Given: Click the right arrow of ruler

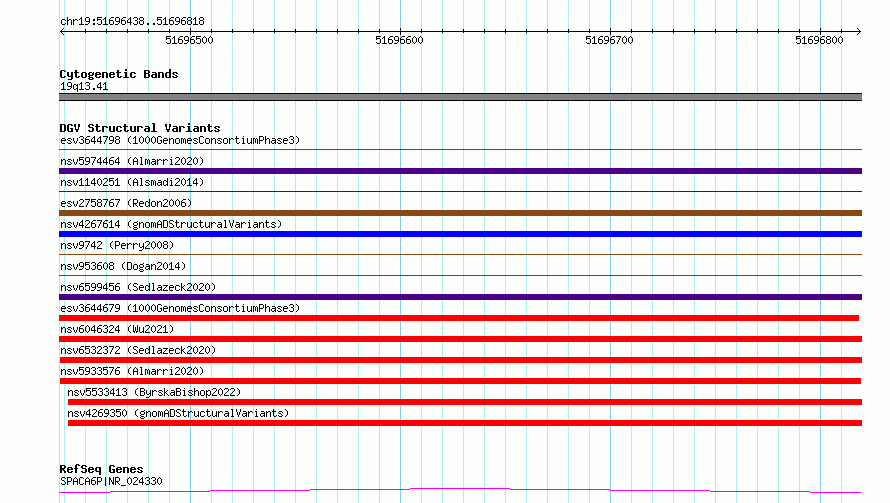Looking at the screenshot, I should pos(858,31).
